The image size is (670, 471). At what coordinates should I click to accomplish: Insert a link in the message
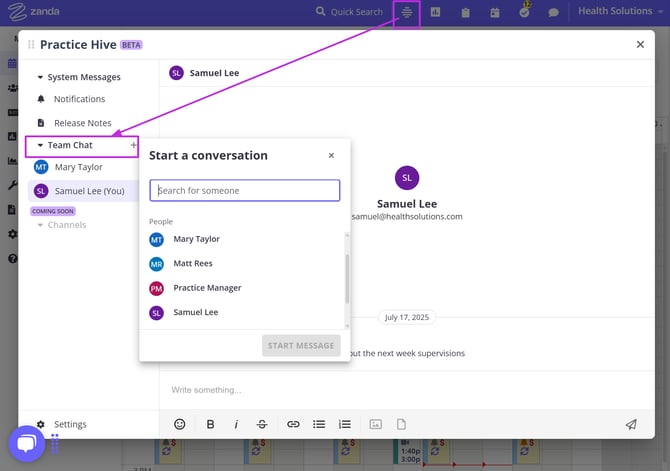point(293,424)
